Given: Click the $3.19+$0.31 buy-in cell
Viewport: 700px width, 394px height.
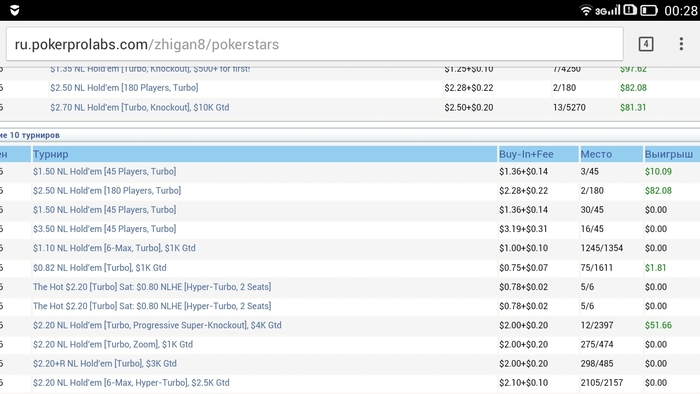Looking at the screenshot, I should coord(523,229).
